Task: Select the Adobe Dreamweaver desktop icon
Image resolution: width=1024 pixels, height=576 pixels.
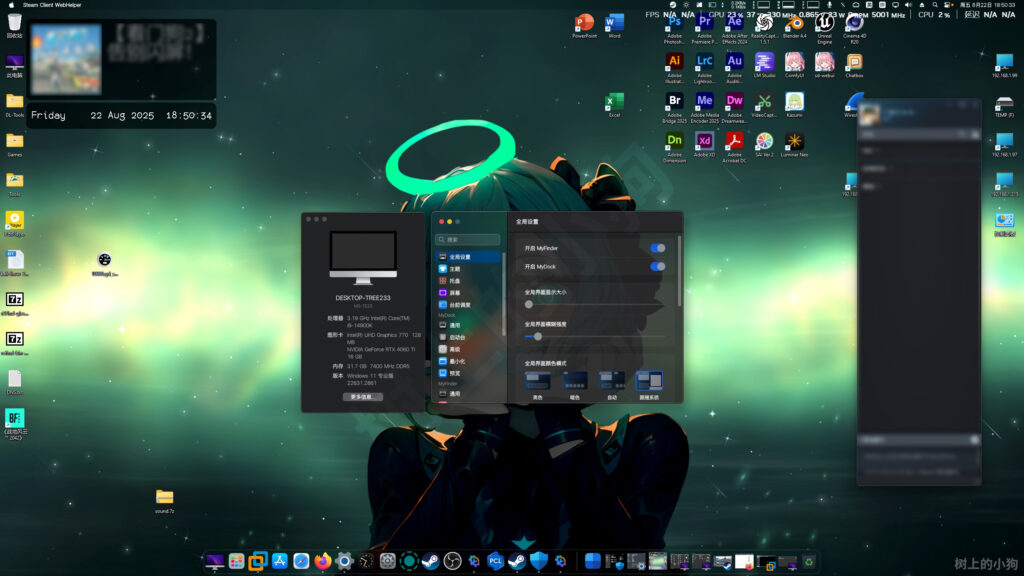Action: tap(734, 108)
